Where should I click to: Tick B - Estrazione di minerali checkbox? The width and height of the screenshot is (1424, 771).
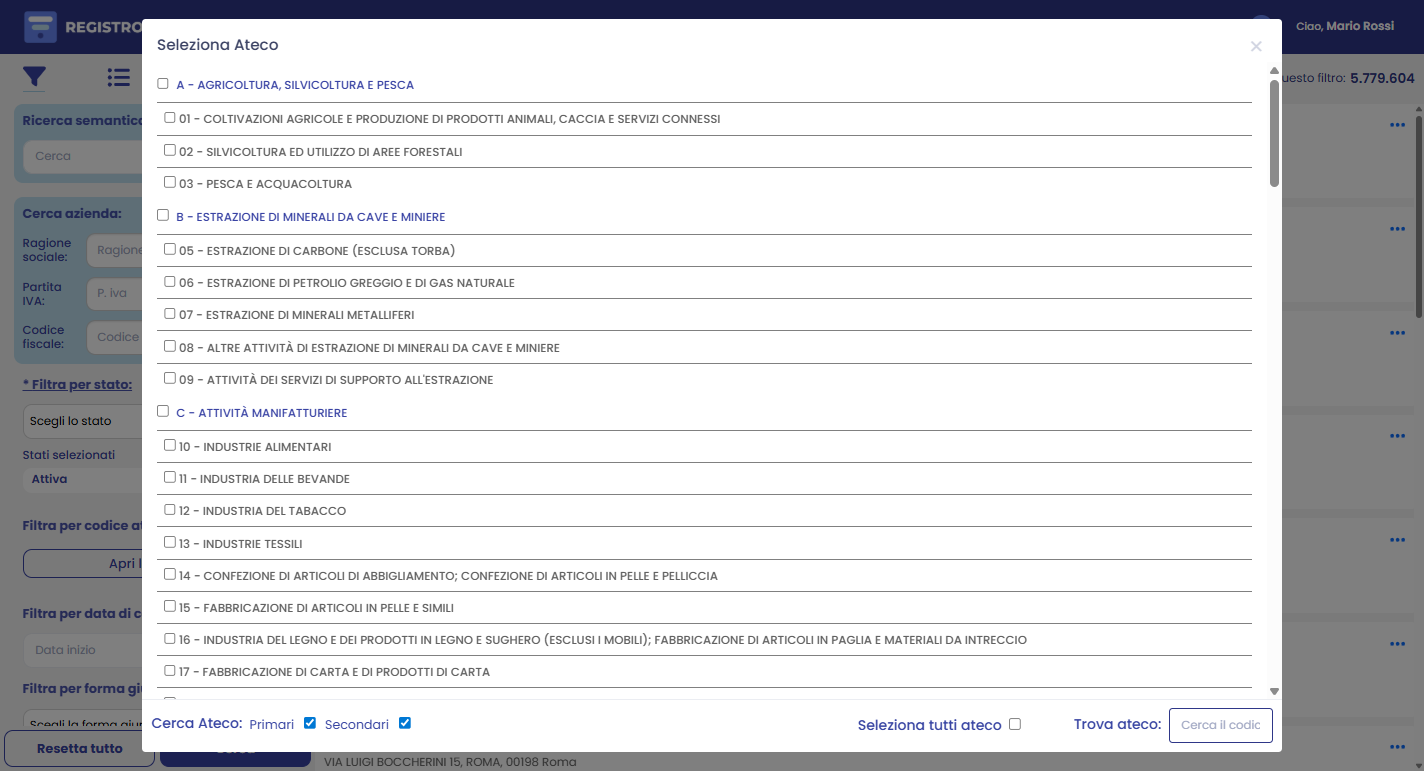[163, 215]
